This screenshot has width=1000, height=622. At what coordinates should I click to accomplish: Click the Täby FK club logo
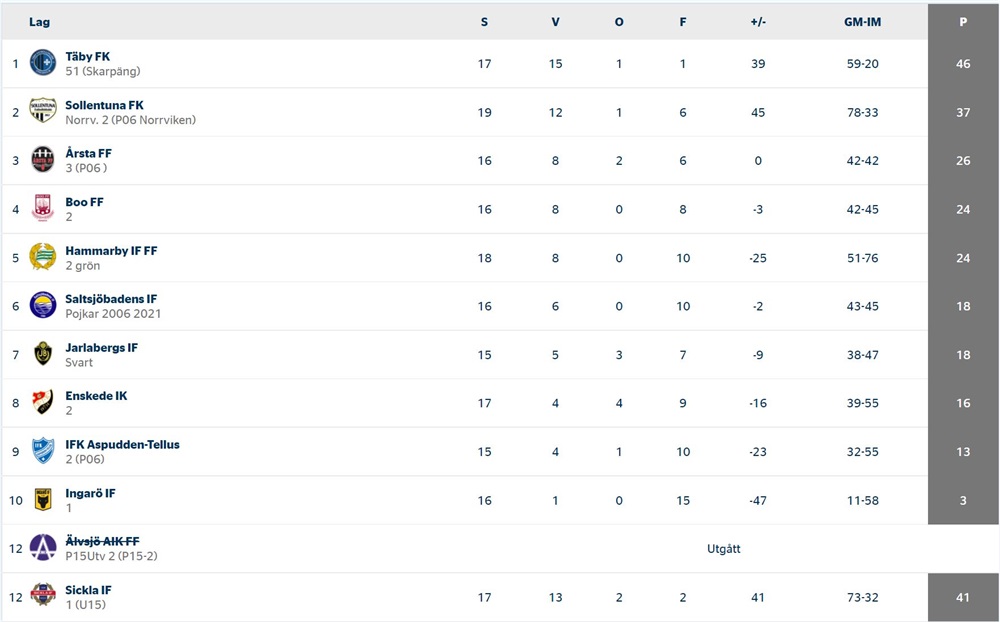(43, 63)
